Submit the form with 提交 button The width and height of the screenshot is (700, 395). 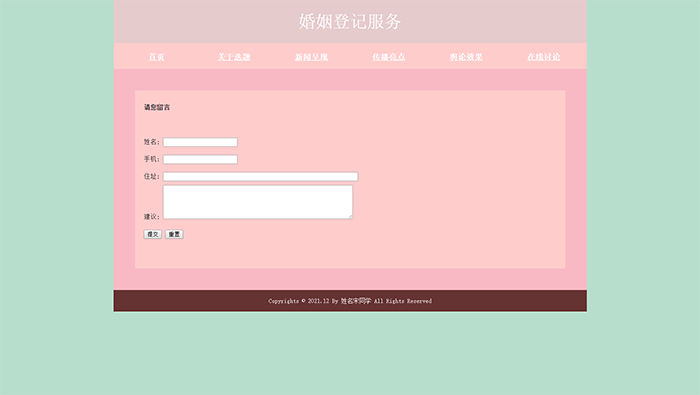pos(153,234)
